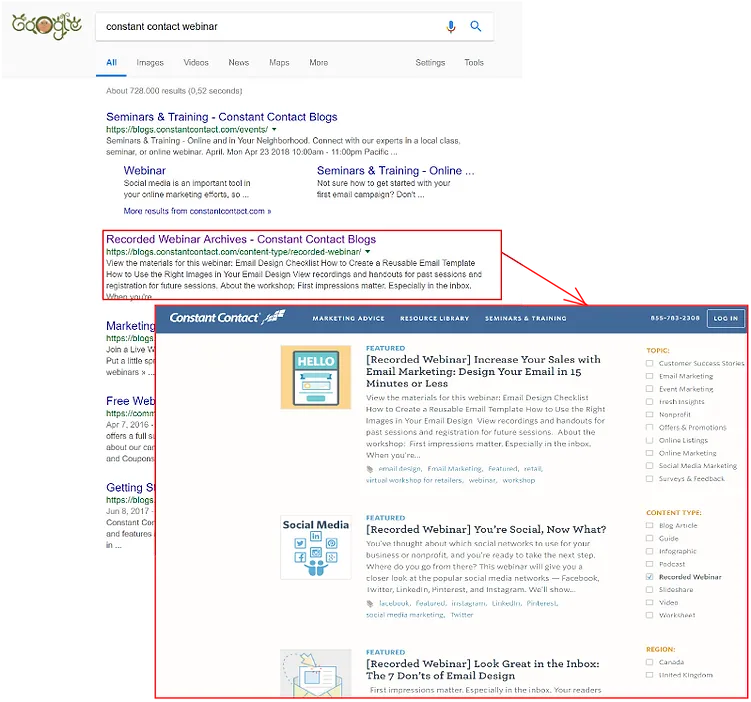Viewport: 751px width, 702px height.
Task: Click tag icon under email design article
Action: (370, 469)
